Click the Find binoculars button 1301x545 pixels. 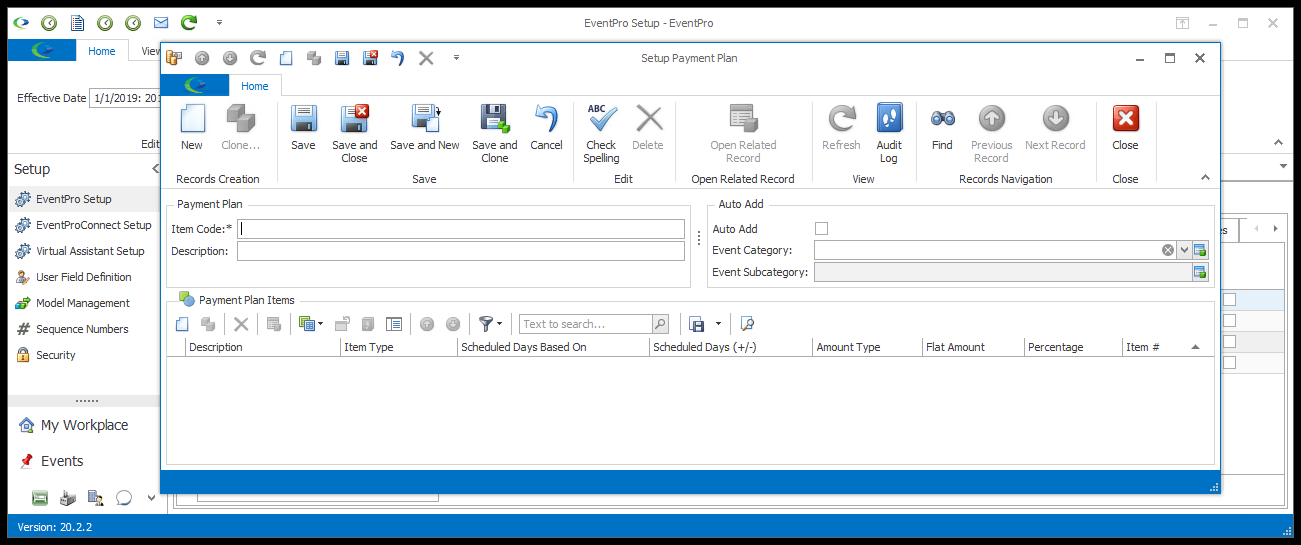pos(942,128)
